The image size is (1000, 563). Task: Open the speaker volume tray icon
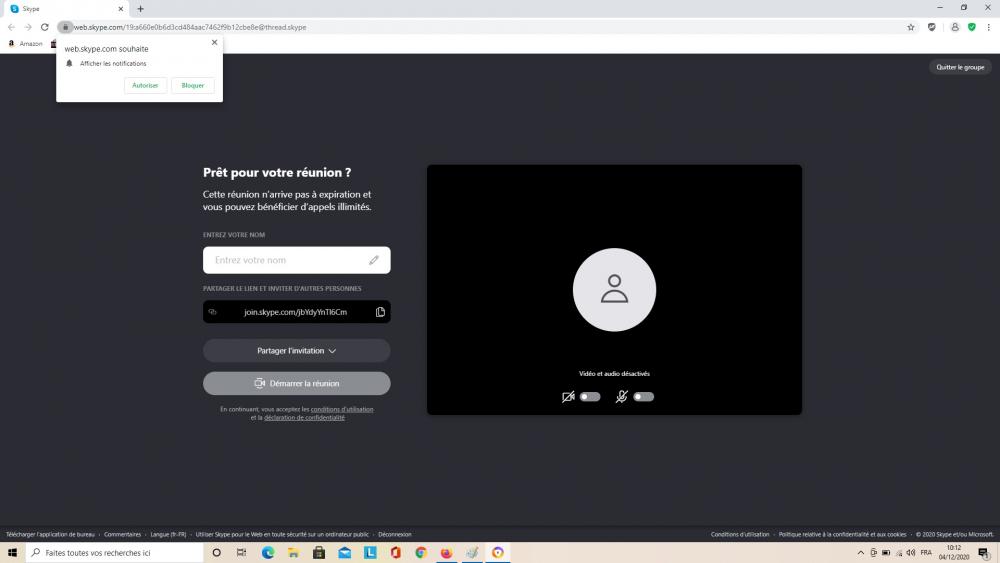[x=911, y=552]
